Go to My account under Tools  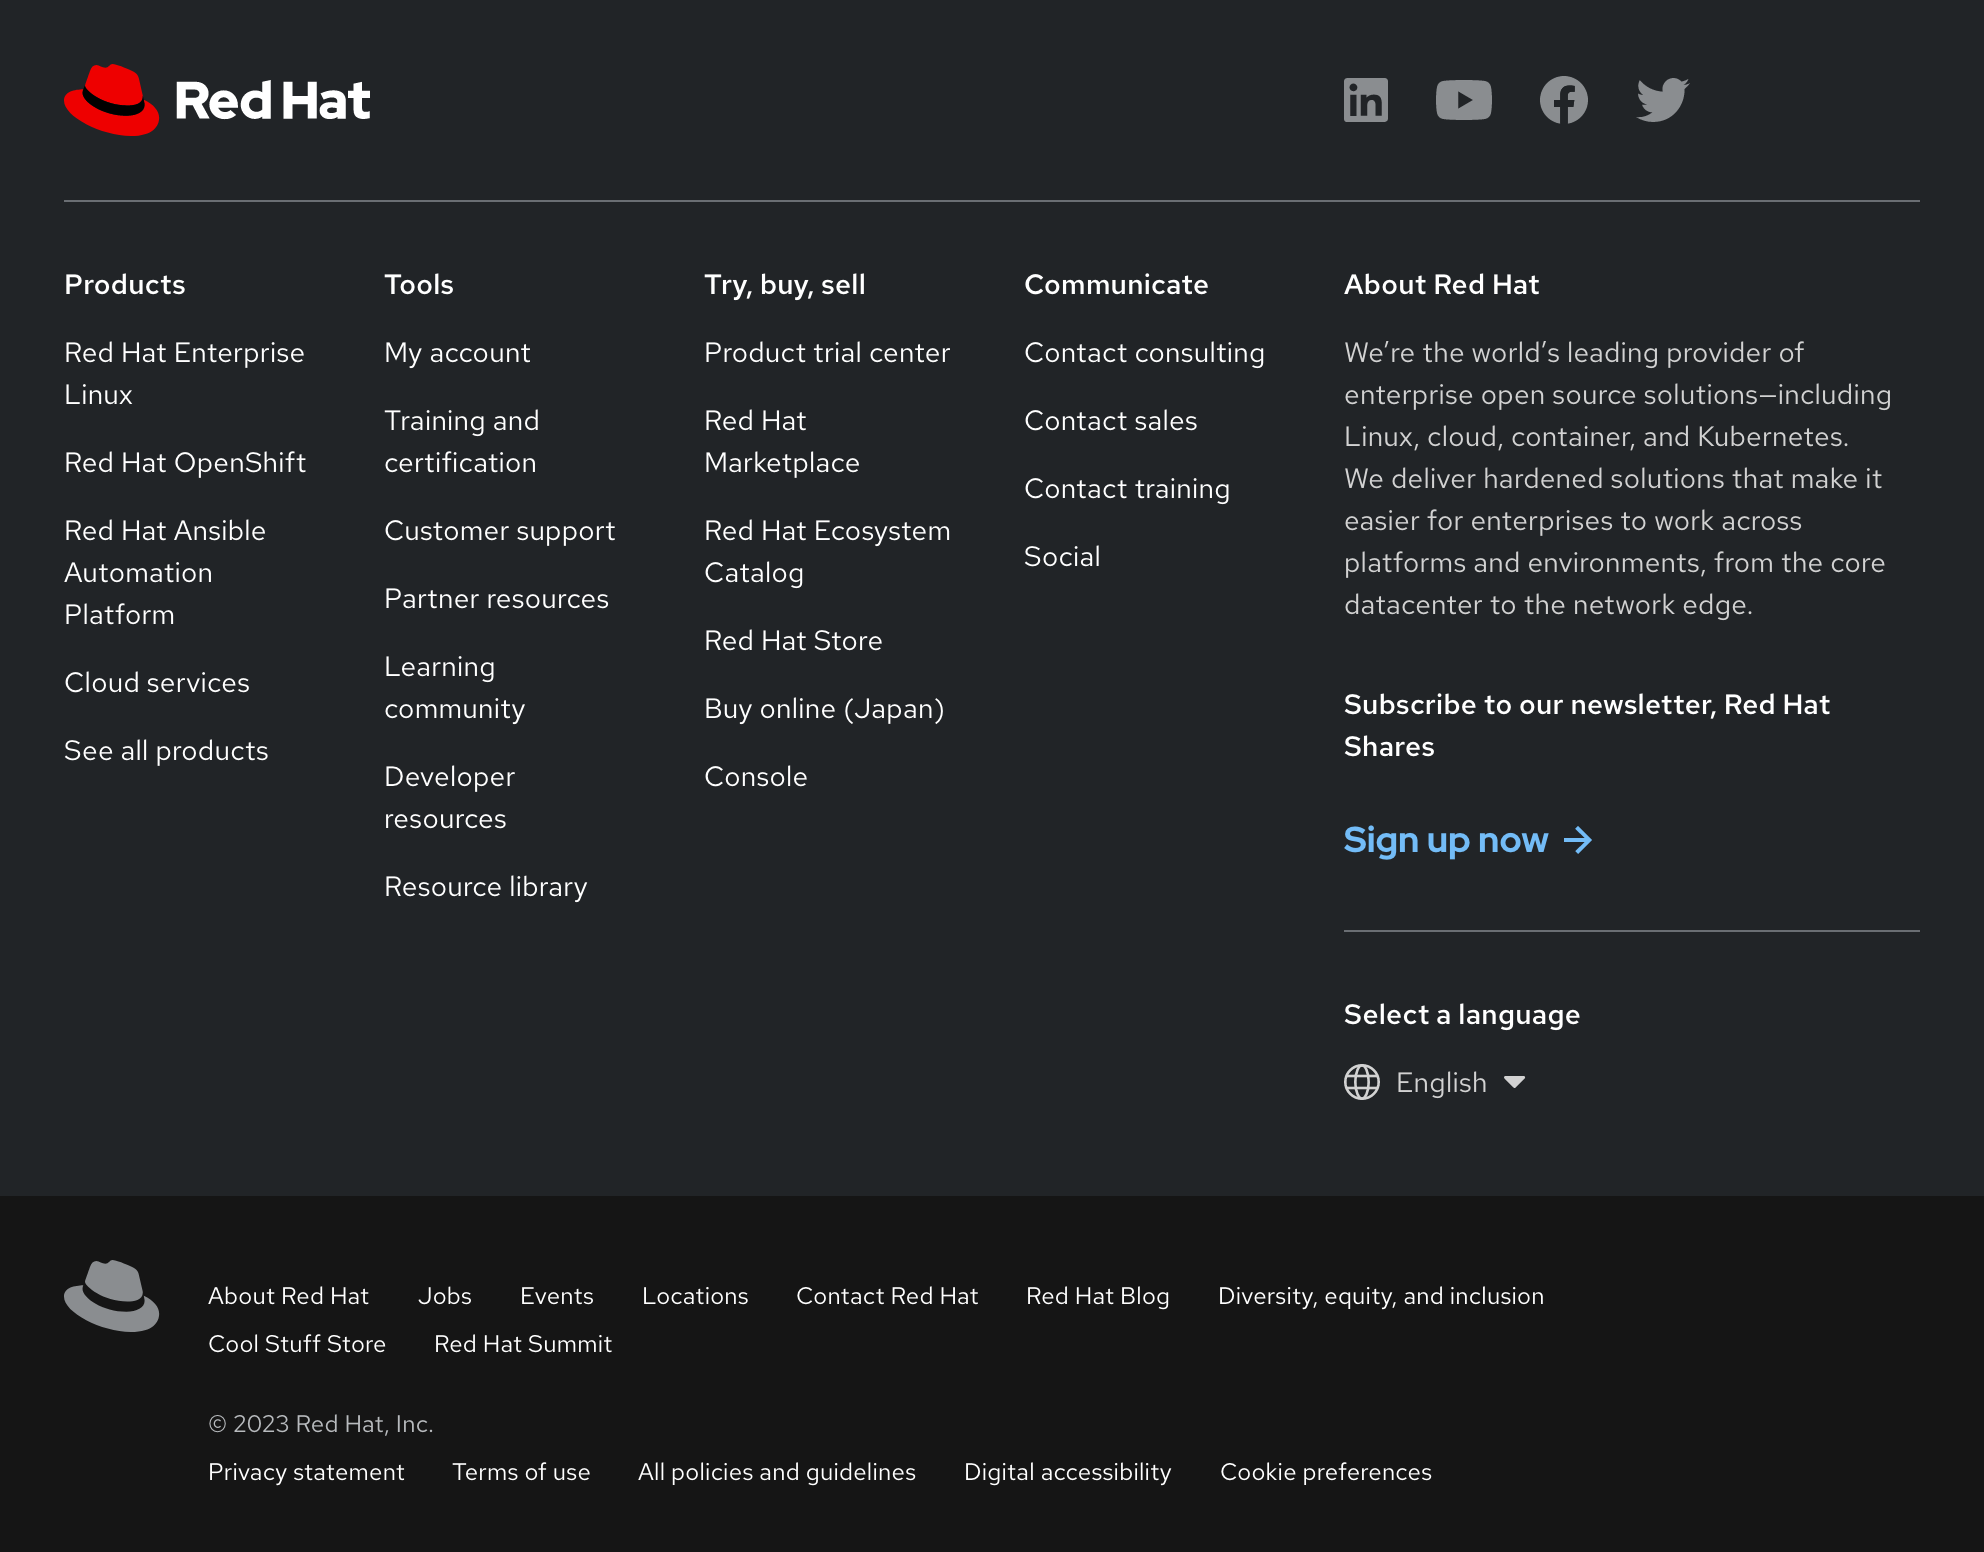(x=457, y=352)
